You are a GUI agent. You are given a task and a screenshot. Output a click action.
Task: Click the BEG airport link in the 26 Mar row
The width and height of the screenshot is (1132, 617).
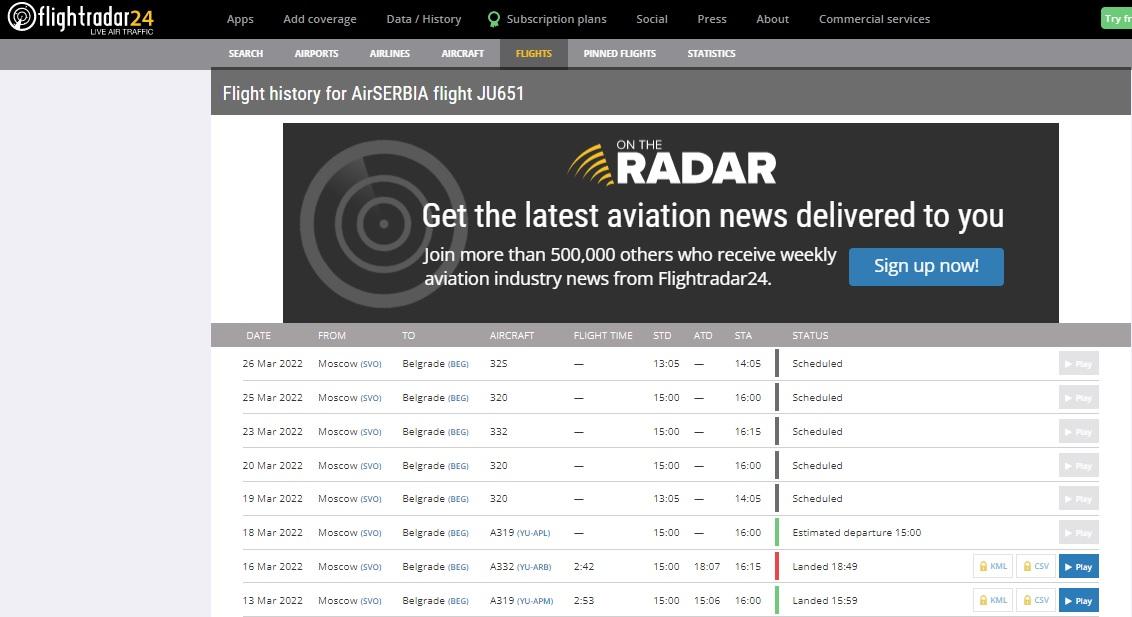458,364
